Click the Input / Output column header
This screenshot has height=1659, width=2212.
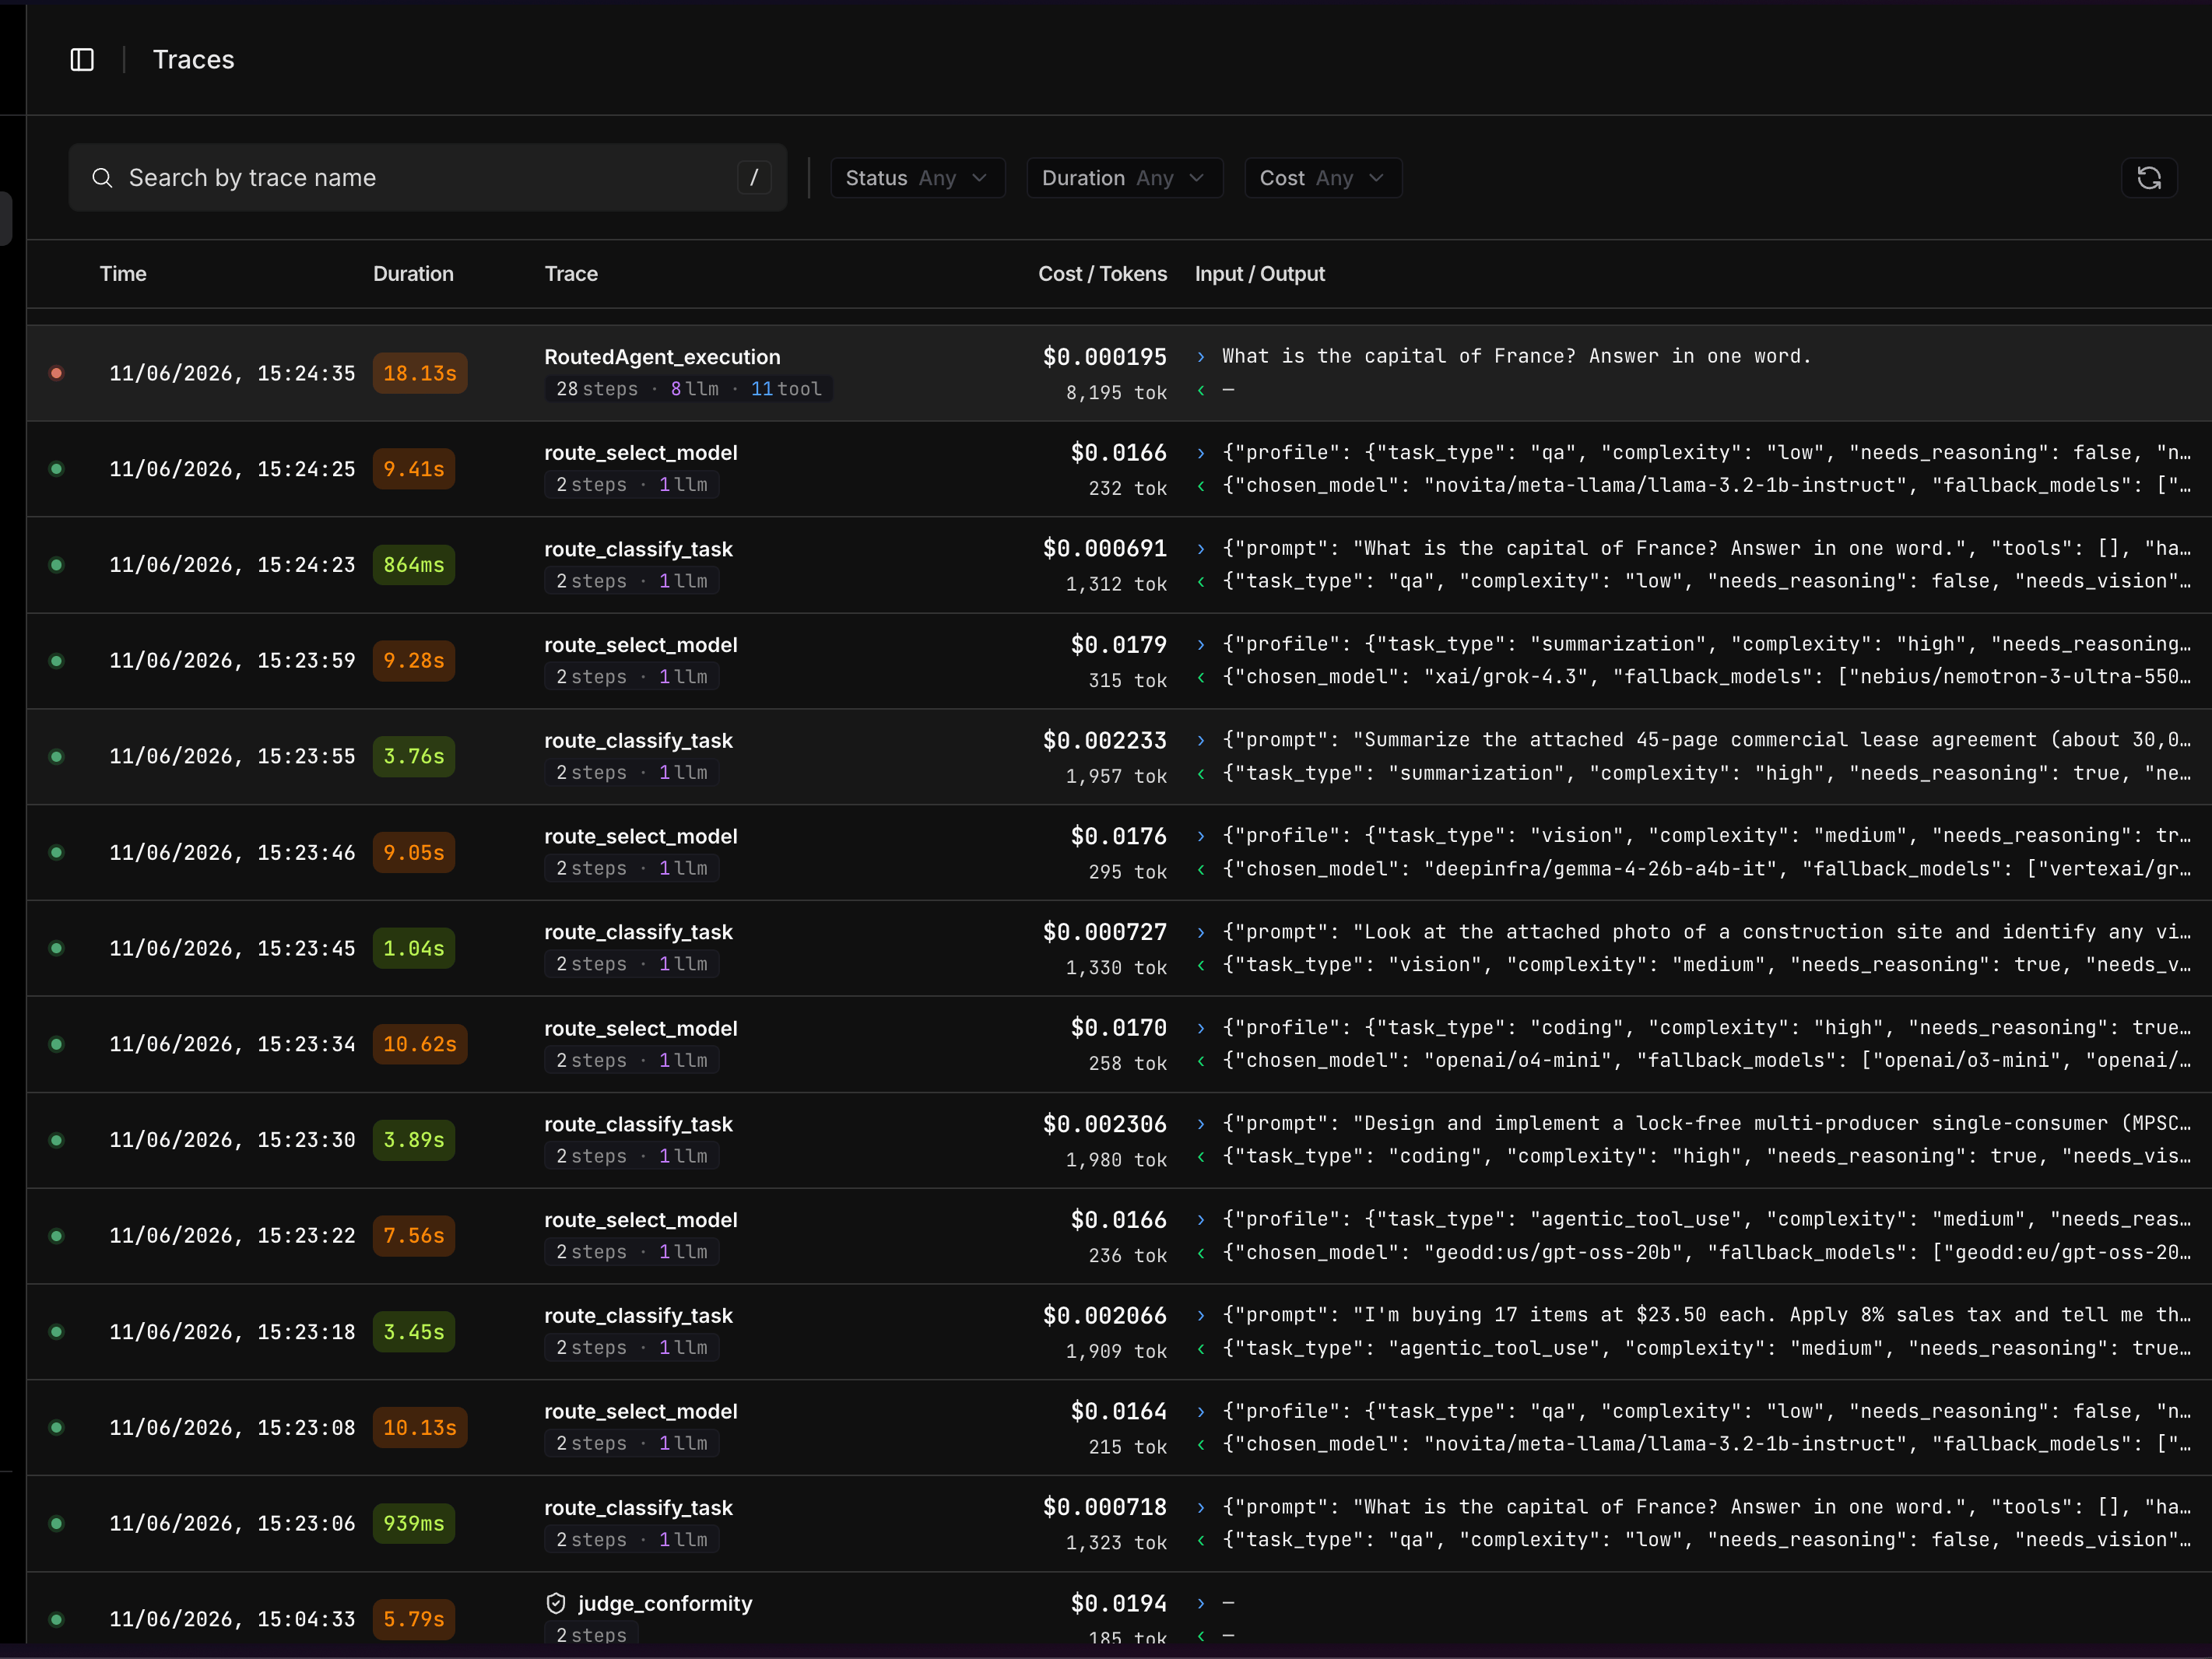(x=1259, y=274)
